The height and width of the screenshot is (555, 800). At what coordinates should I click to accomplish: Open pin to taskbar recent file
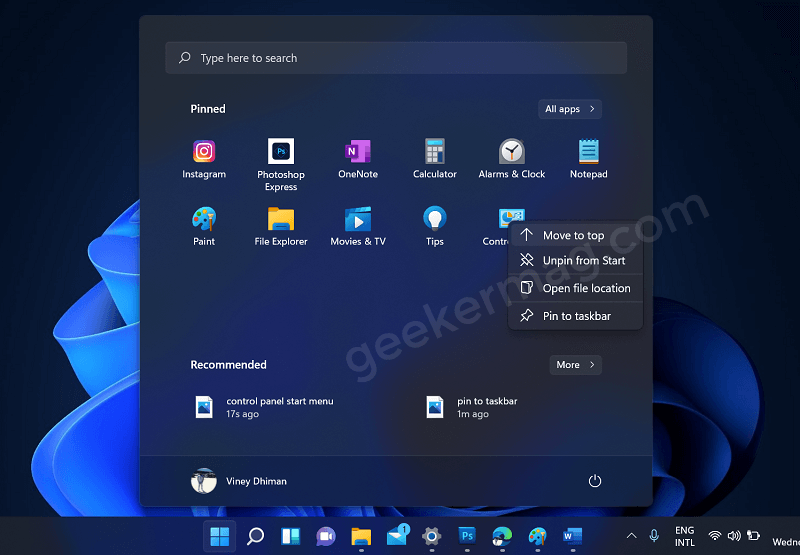pos(472,407)
